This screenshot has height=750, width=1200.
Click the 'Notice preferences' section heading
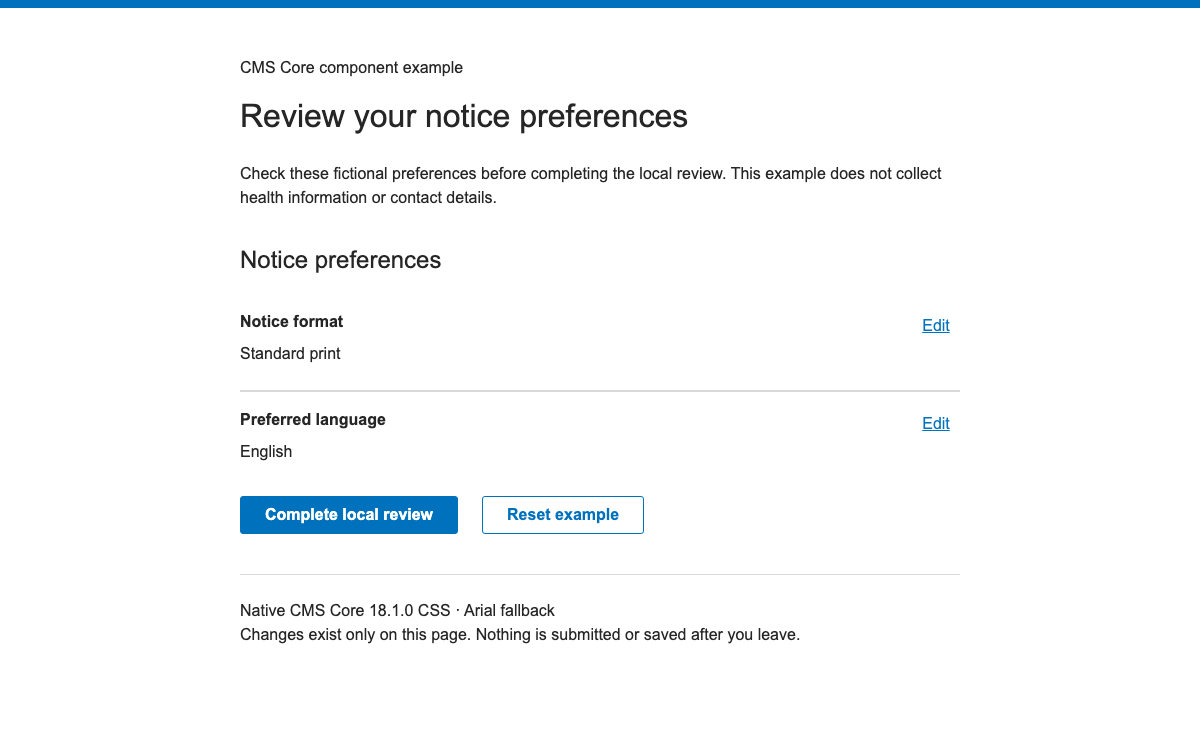tap(341, 260)
